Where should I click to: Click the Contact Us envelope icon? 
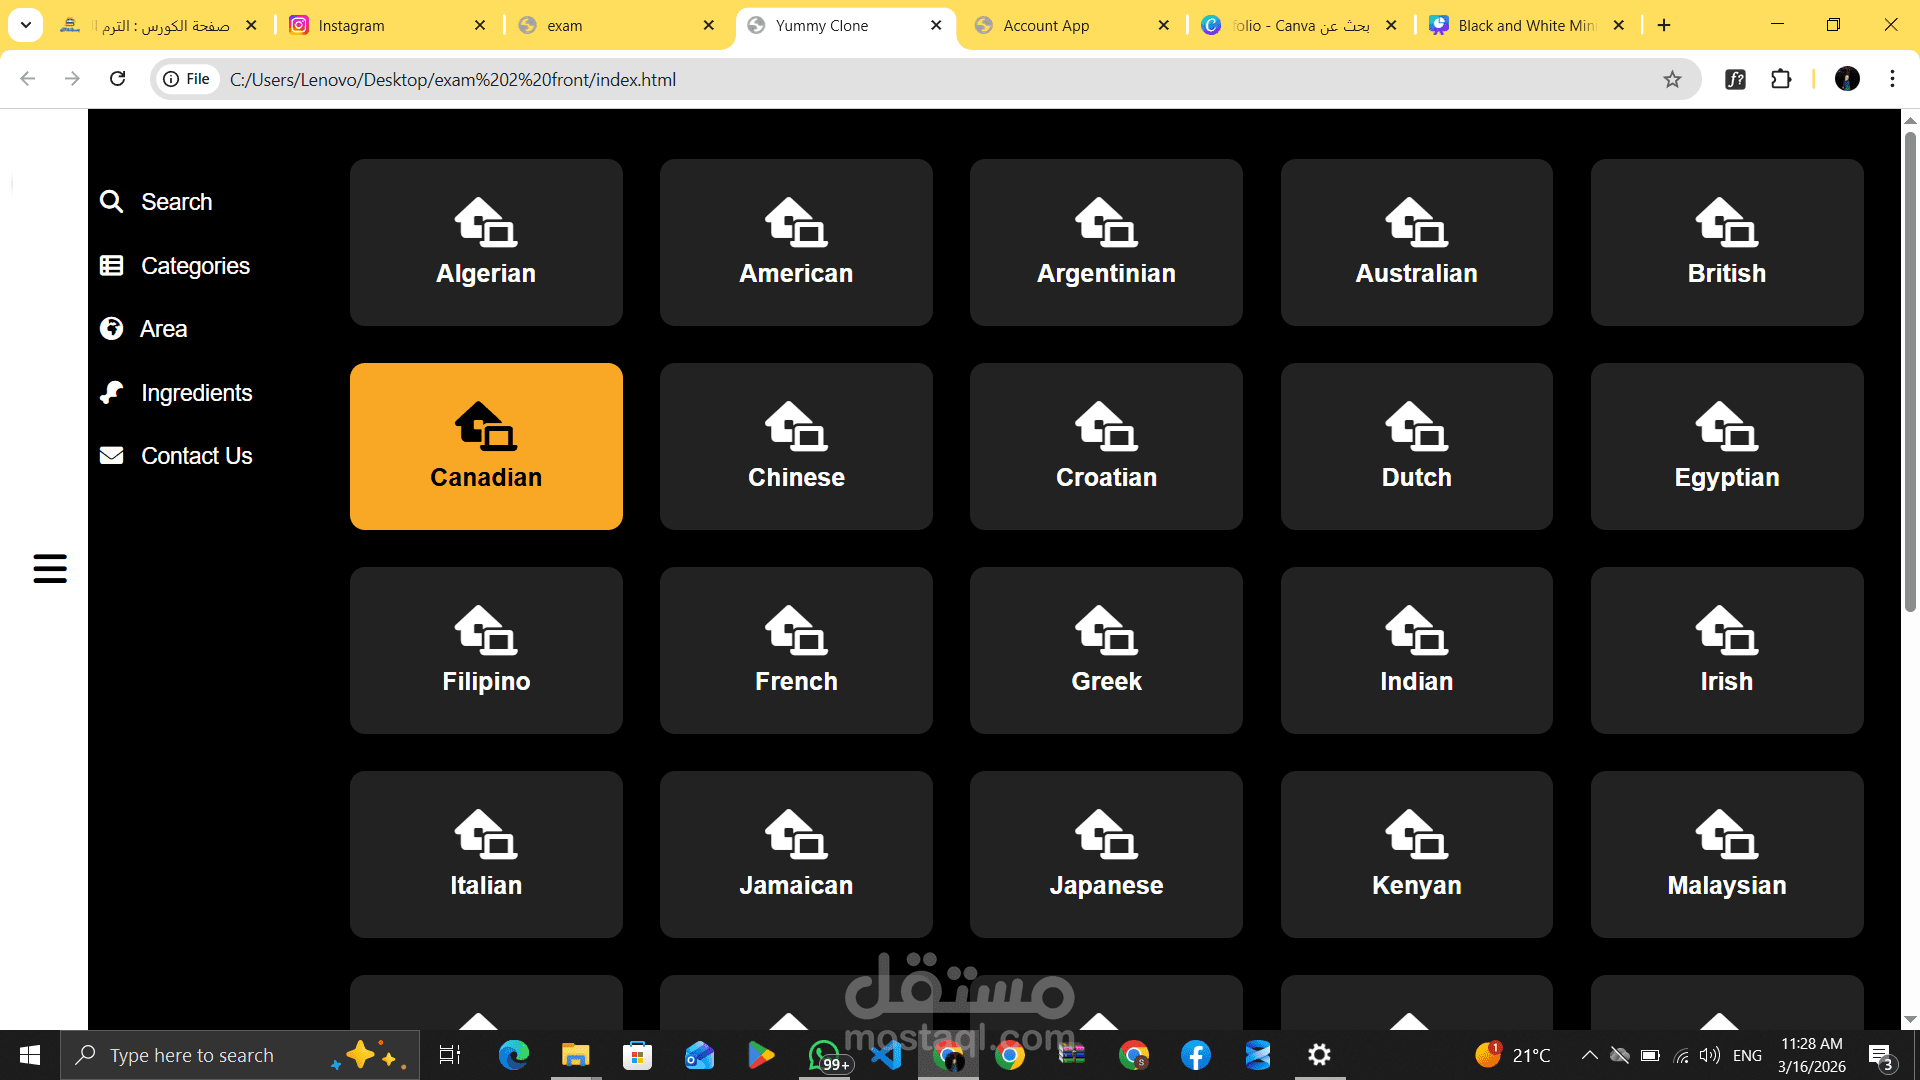[x=111, y=456]
